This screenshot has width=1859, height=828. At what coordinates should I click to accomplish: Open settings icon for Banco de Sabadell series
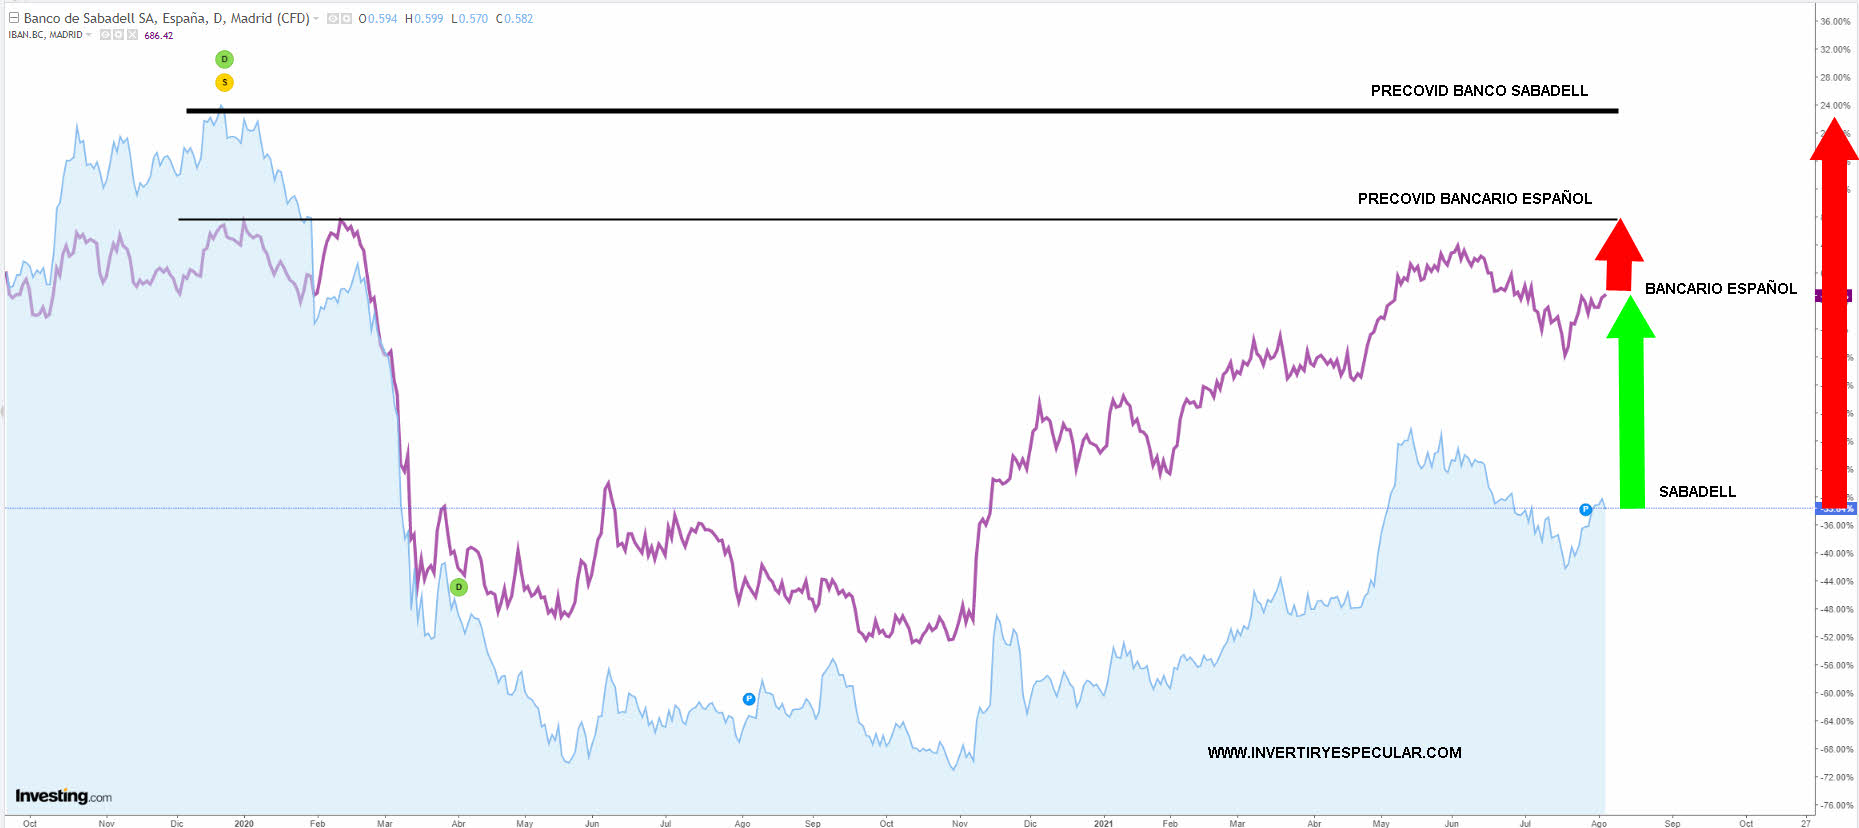(346, 19)
